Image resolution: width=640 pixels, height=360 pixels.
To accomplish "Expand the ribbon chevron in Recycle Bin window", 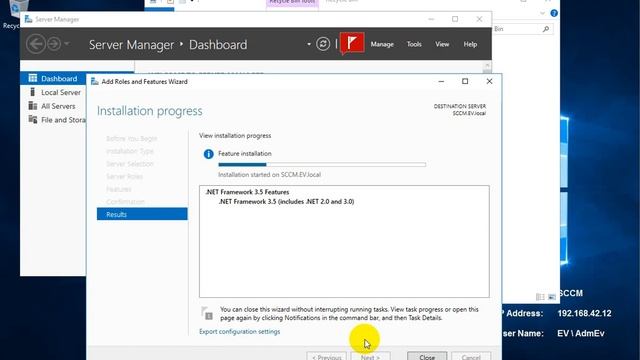I will (542, 13).
